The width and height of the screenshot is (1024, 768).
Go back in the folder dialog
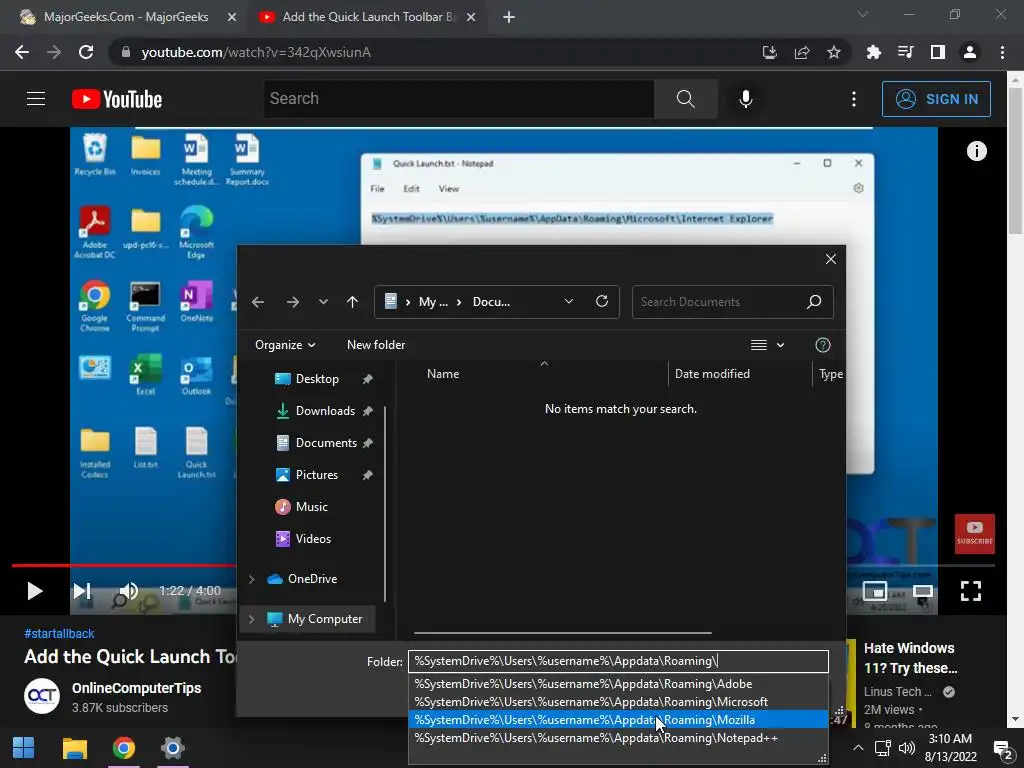tap(258, 302)
